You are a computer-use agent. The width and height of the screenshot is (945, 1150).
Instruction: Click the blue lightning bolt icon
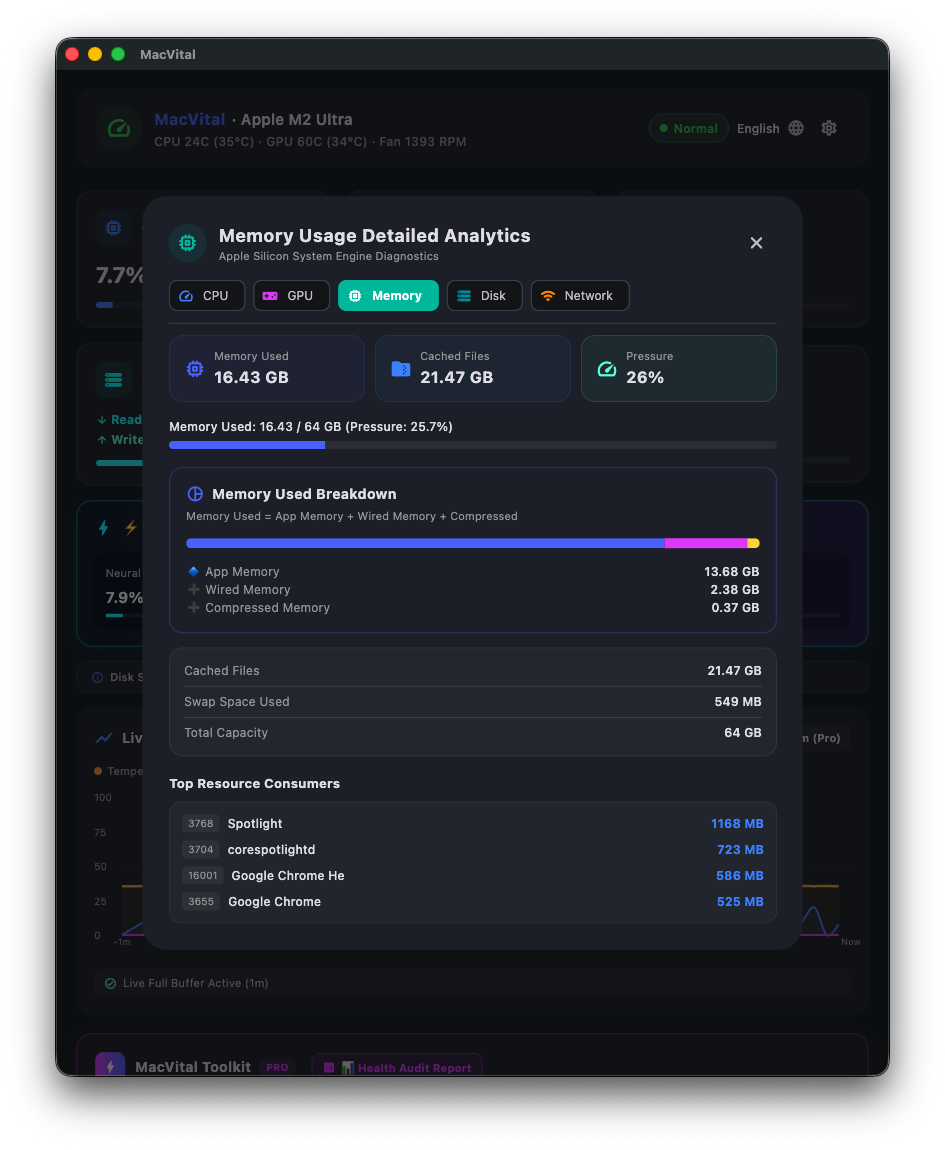click(103, 527)
